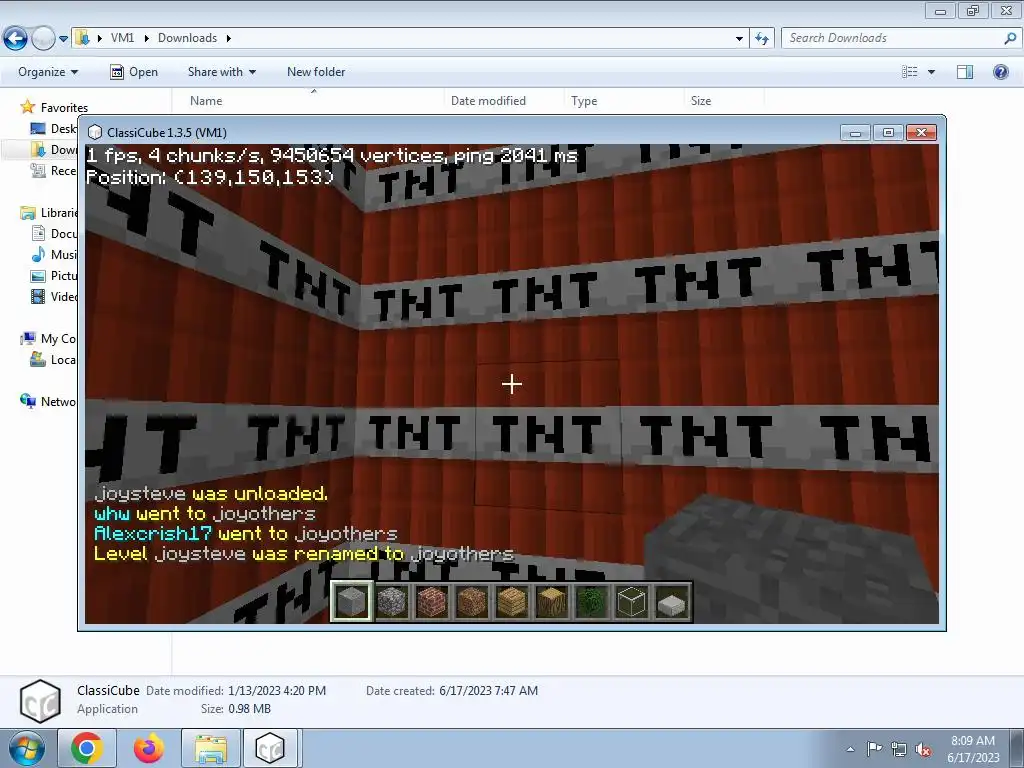The height and width of the screenshot is (768, 1024).
Task: Click the muted volume tray icon
Action: tap(923, 749)
